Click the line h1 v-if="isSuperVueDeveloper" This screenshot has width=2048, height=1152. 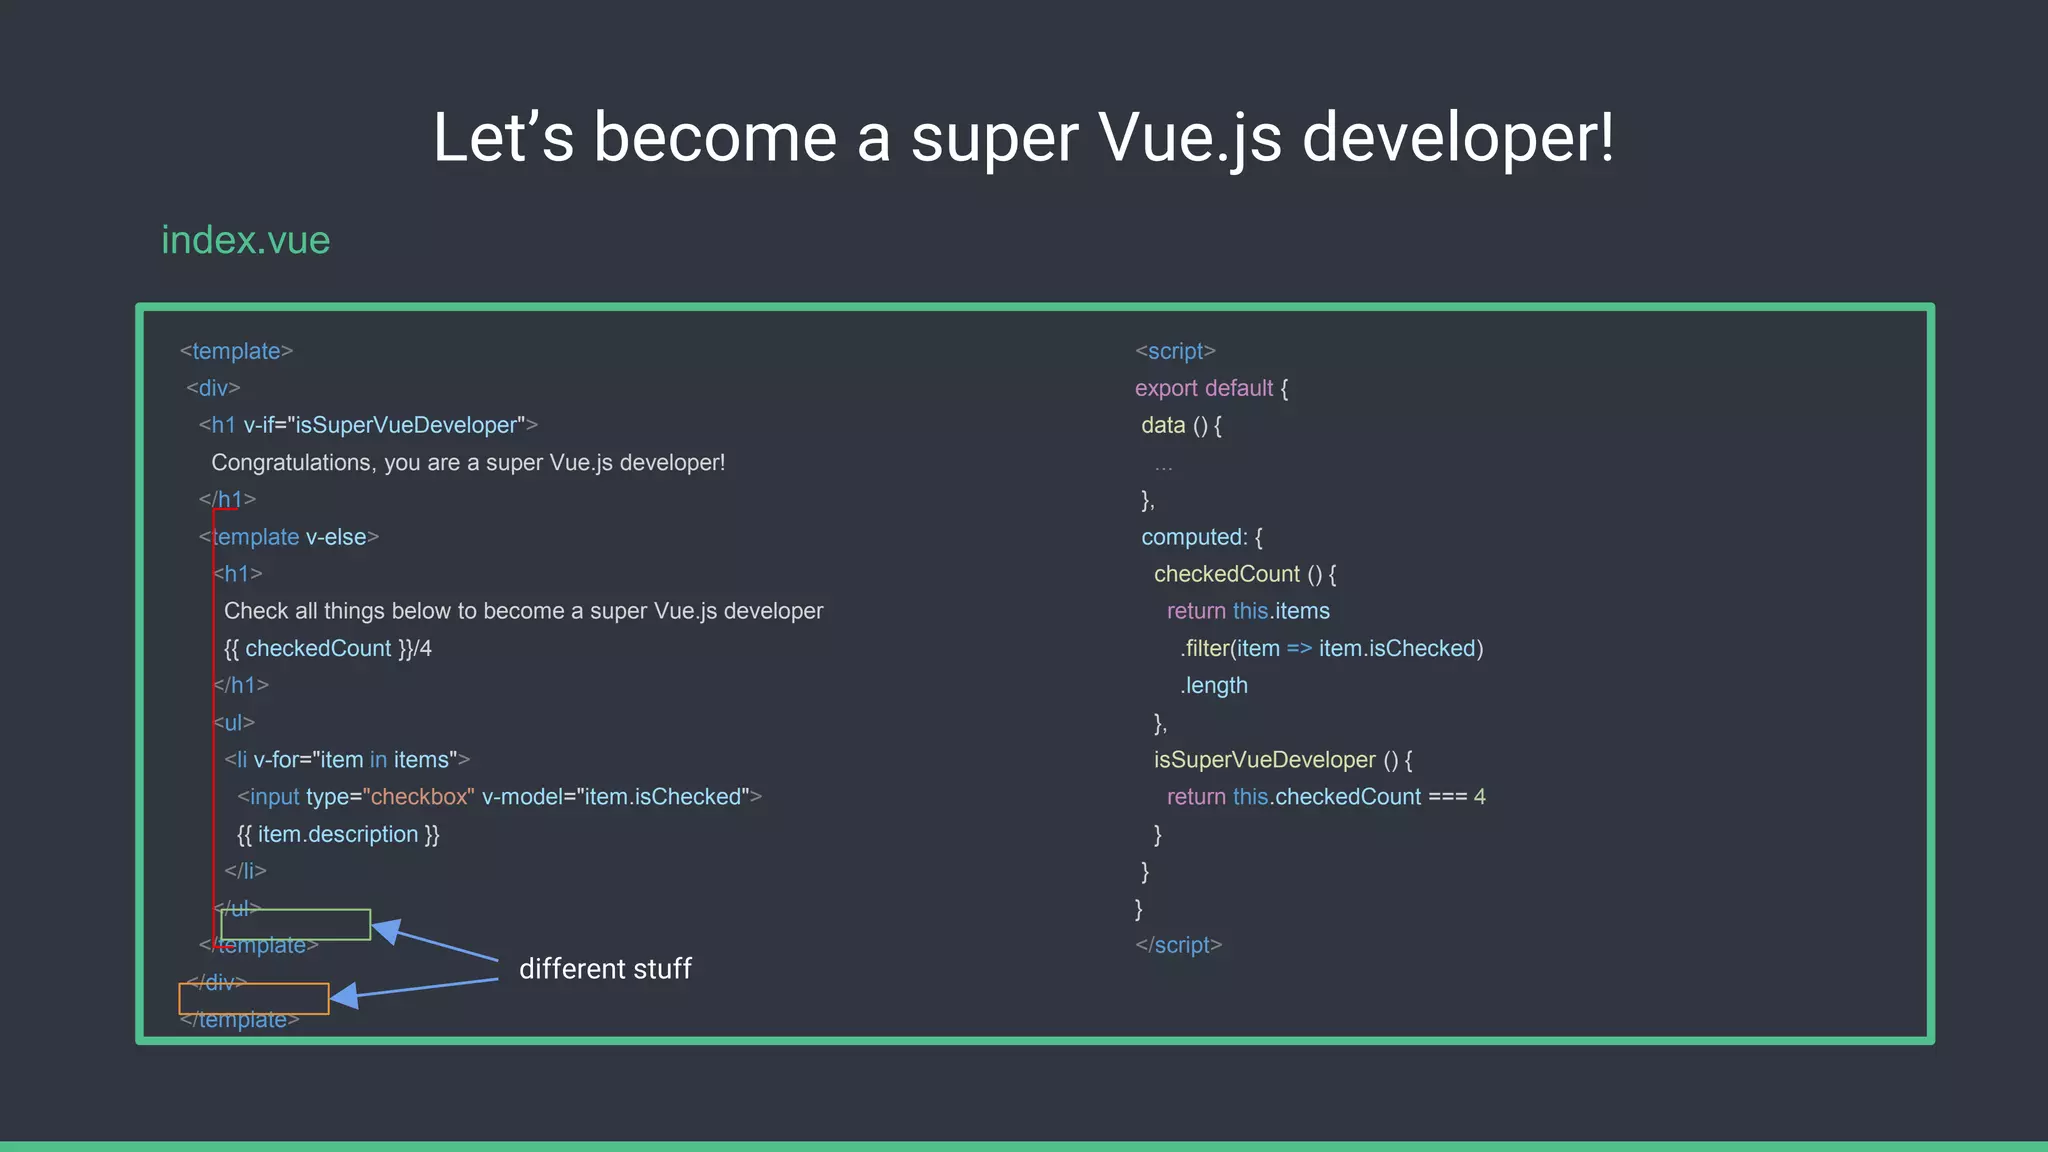368,425
